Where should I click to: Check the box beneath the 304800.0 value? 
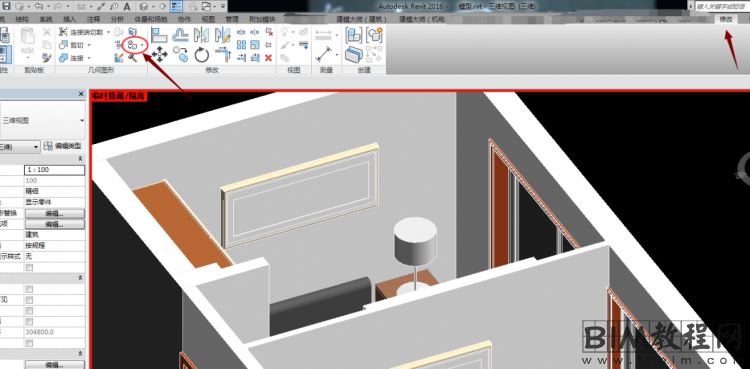(x=30, y=343)
